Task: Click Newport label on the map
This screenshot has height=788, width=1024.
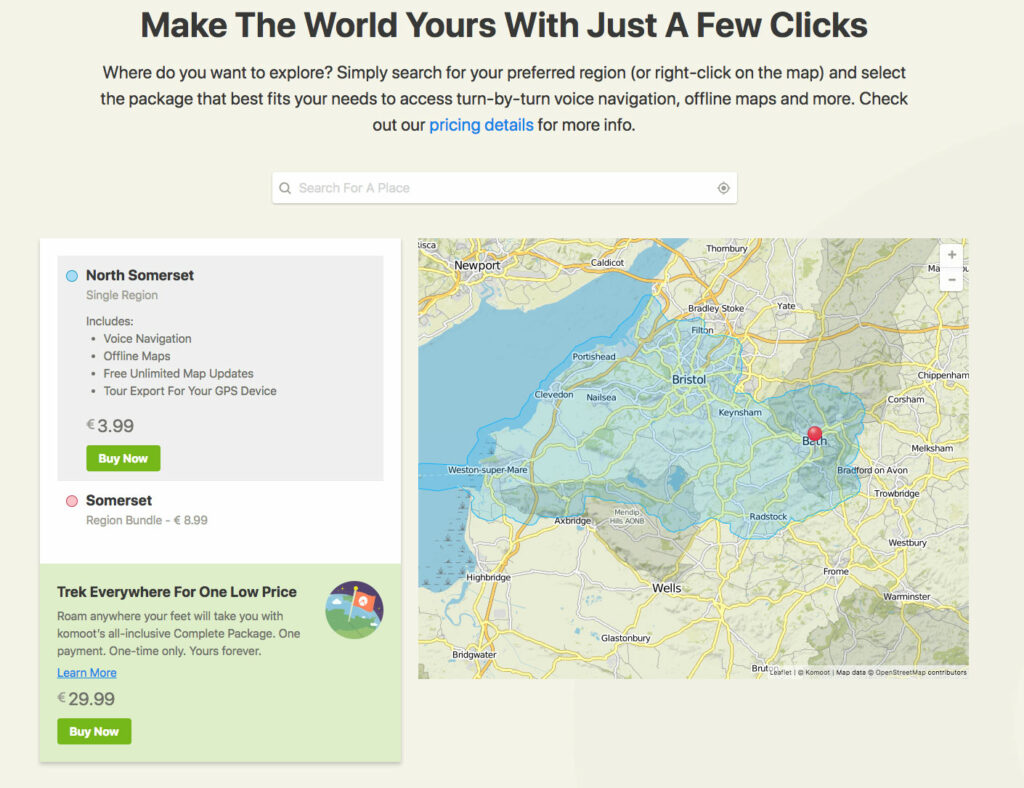Action: pos(477,266)
